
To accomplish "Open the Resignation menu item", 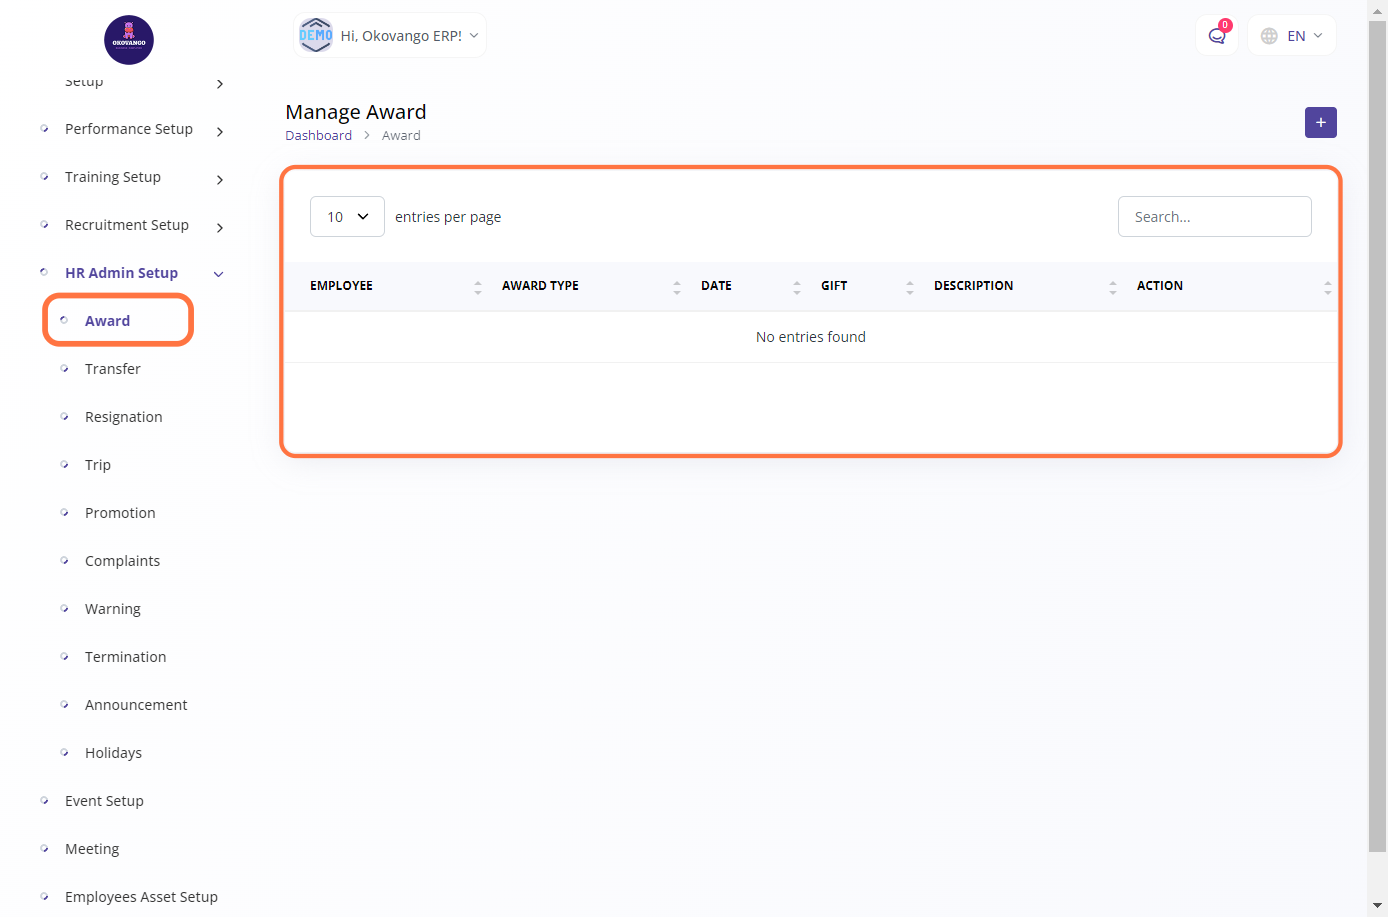I will (124, 417).
